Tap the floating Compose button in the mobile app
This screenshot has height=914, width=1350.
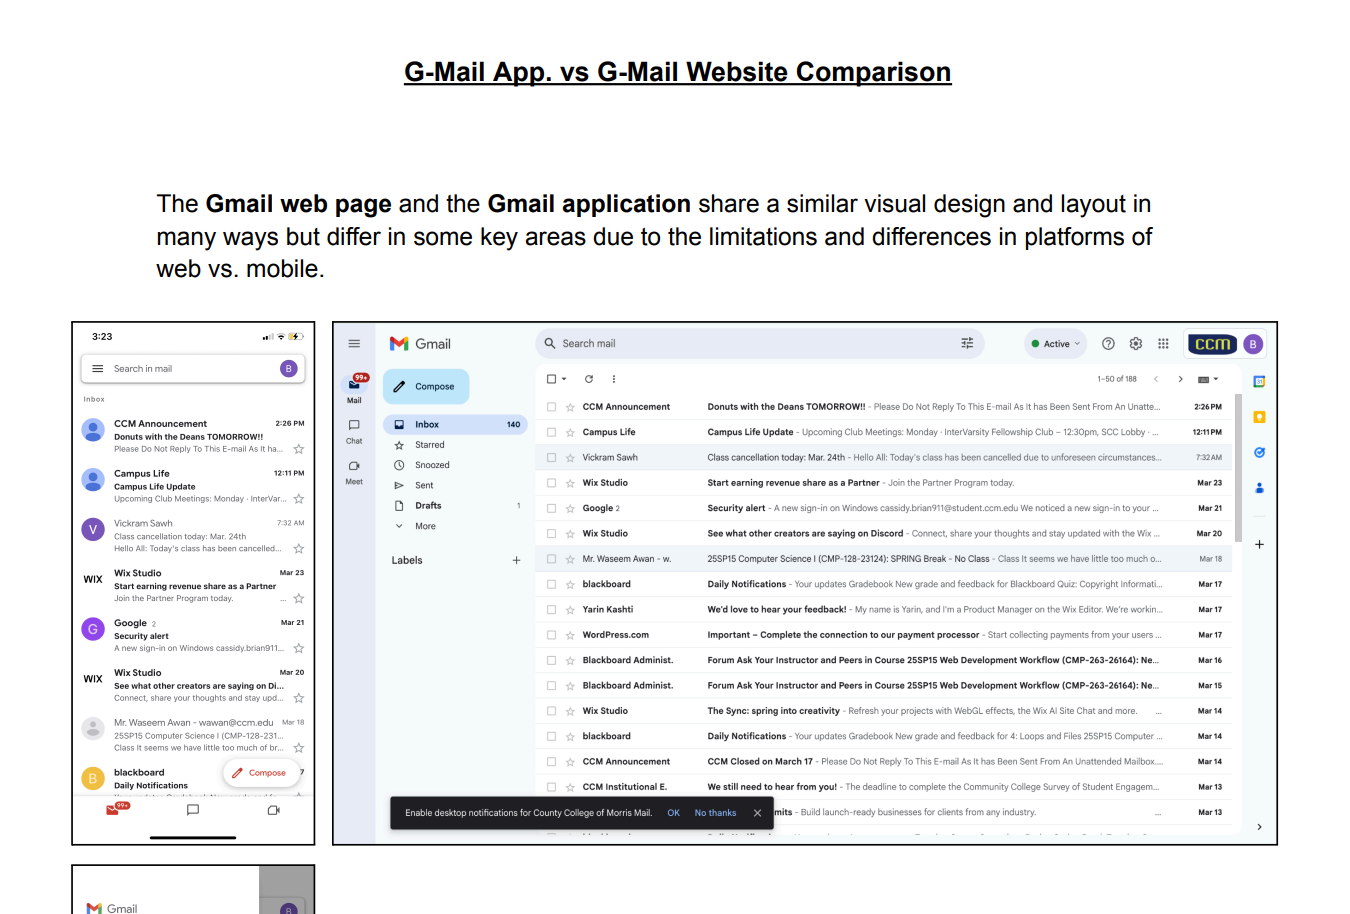261,772
